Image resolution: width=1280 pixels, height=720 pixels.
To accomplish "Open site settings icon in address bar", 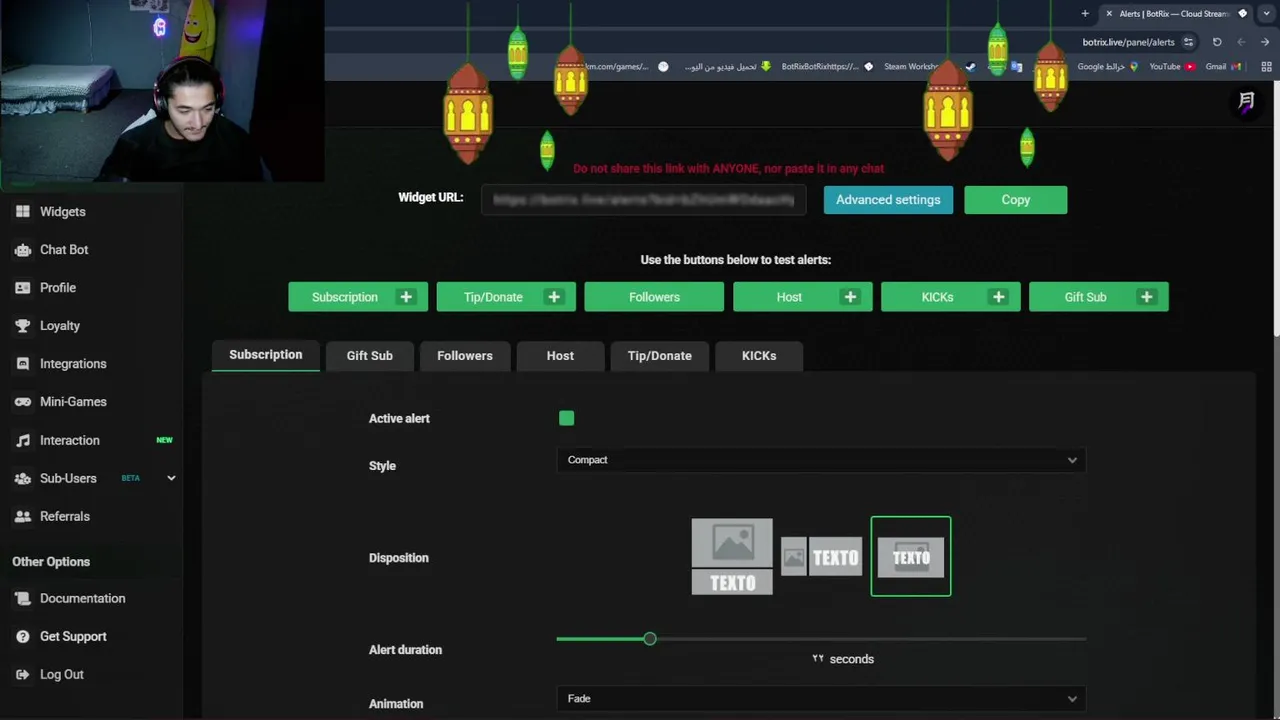I will click(1188, 42).
